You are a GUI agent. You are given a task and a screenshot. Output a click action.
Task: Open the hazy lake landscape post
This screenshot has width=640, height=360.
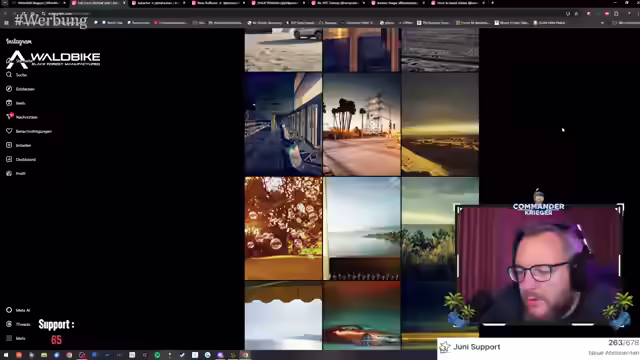click(x=362, y=229)
